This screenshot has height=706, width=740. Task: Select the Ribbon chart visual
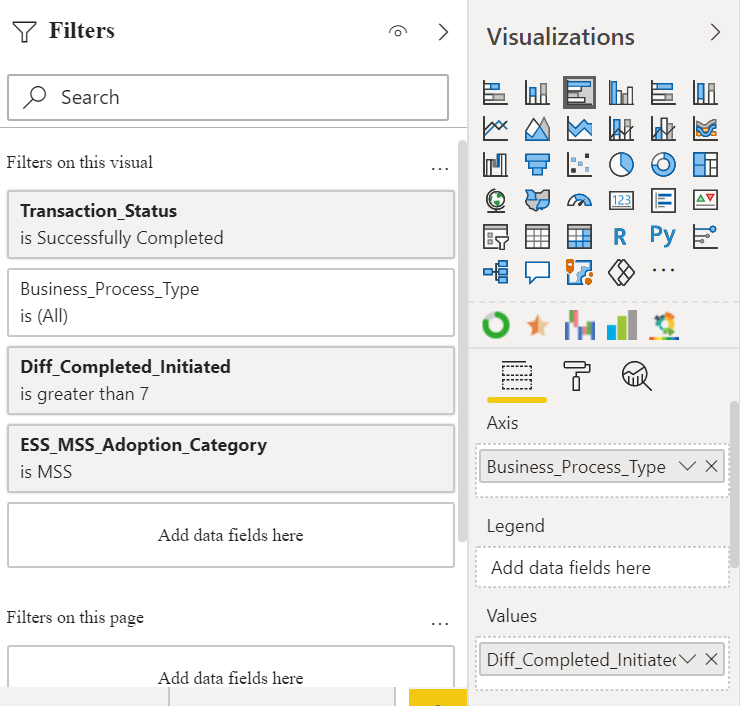click(705, 128)
